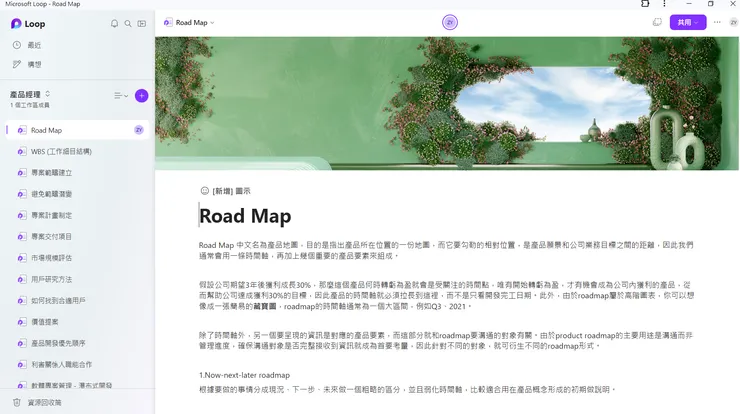Viewport: 740px width, 414px height.
Task: Click the paragraph starting '假設公司期望3年後'
Action: click(x=446, y=296)
